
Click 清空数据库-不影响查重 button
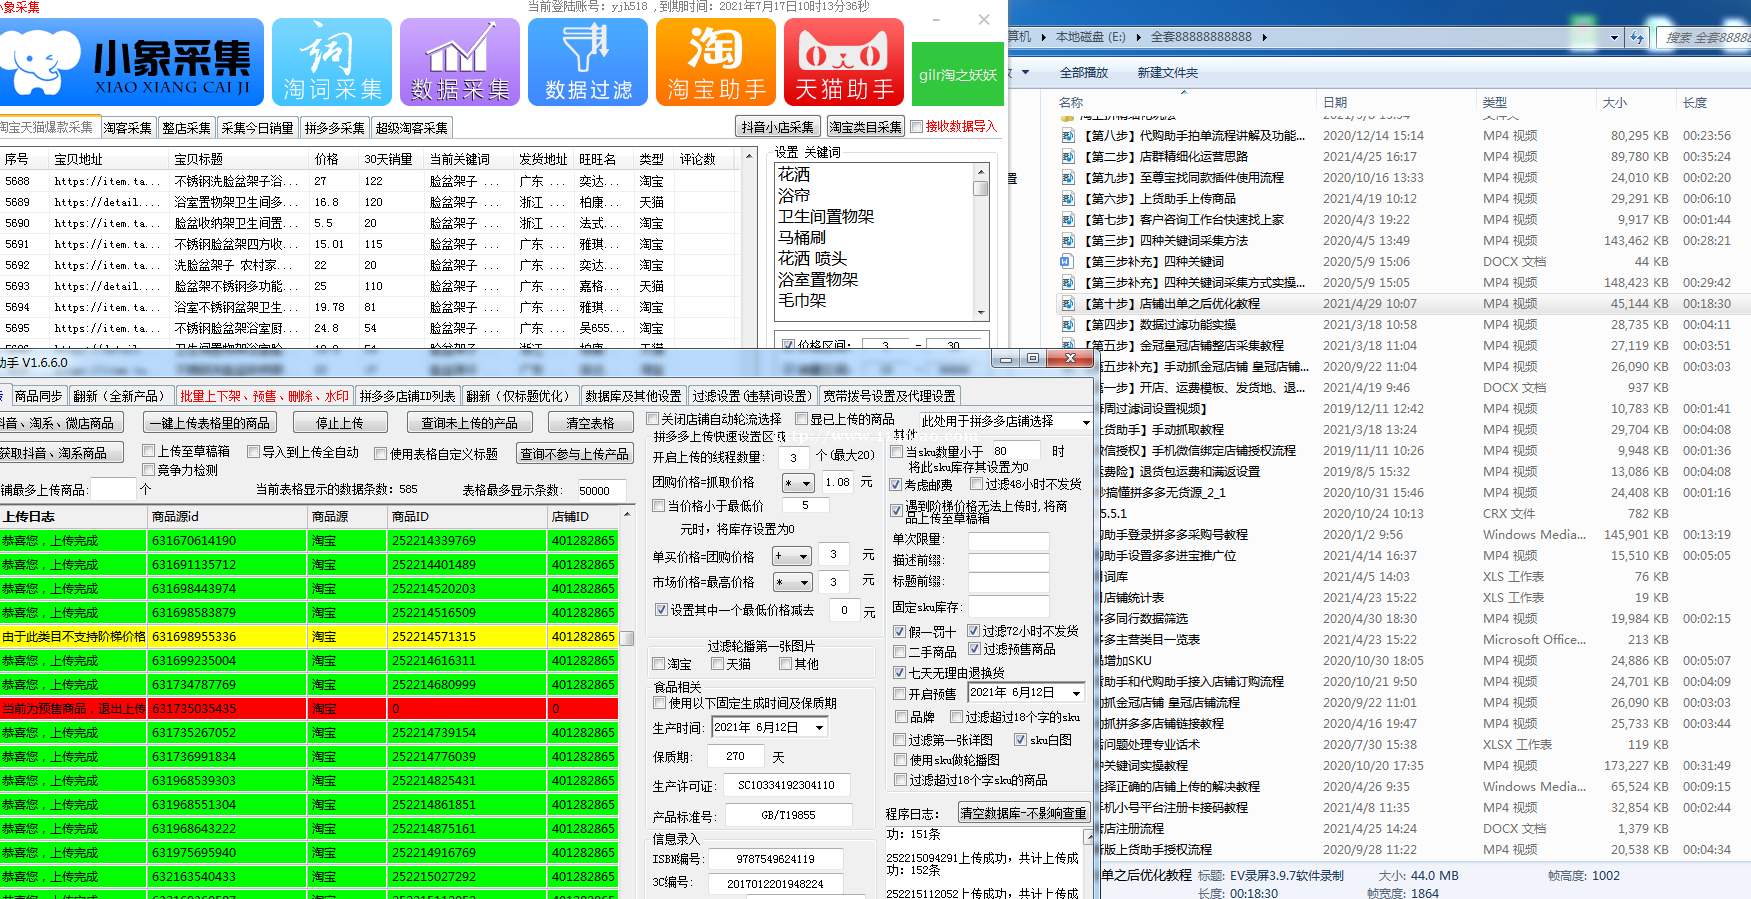(1023, 813)
